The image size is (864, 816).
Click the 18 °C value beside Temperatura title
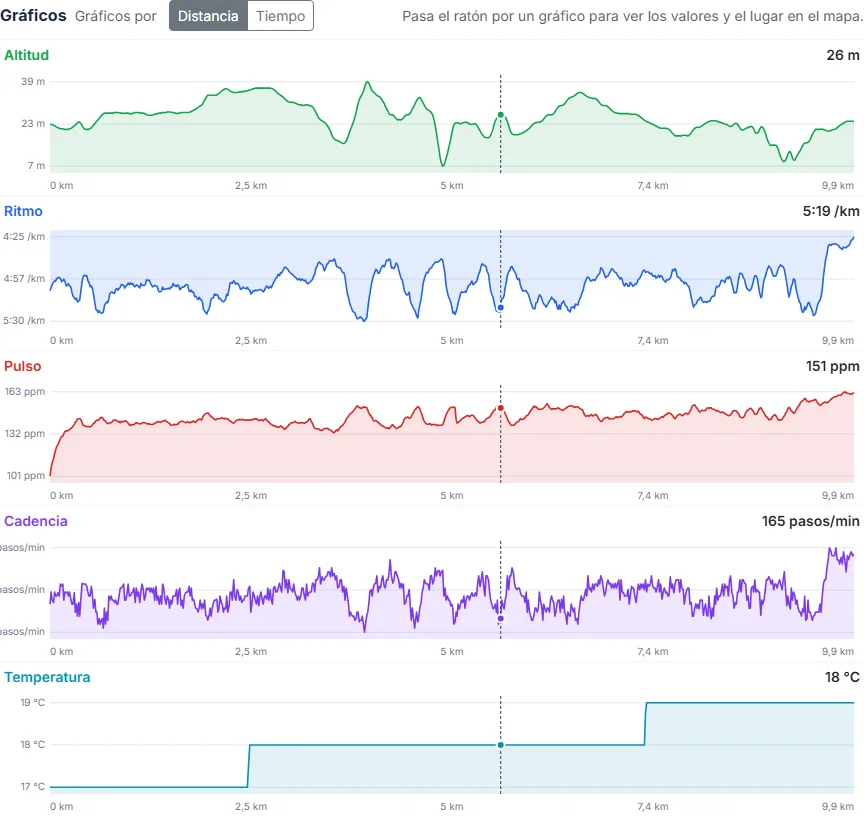pos(842,677)
